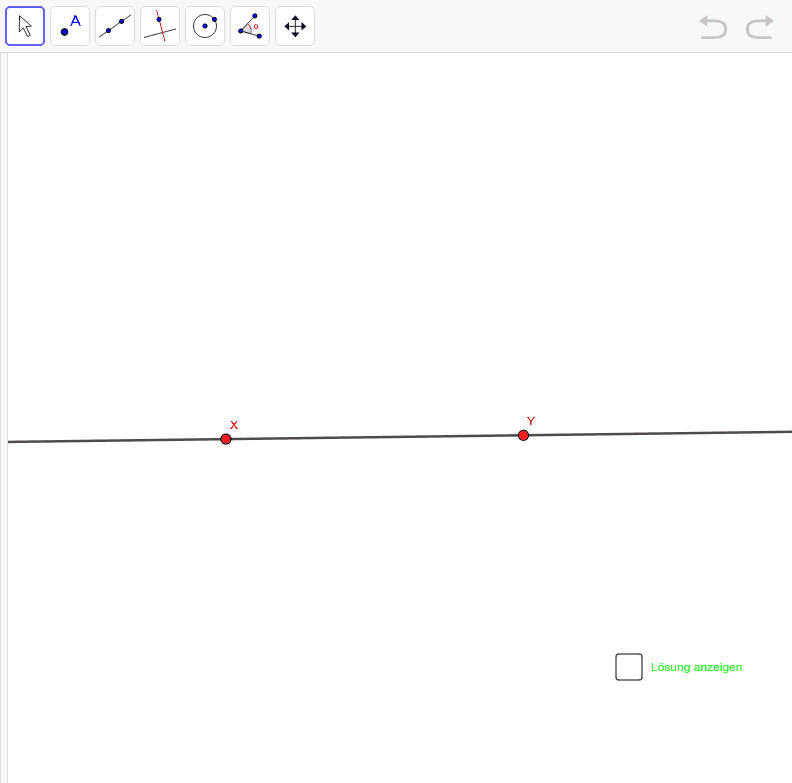Viewport: 792px width, 783px height.
Task: Activate the Move Graphics View tool
Action: (295, 26)
